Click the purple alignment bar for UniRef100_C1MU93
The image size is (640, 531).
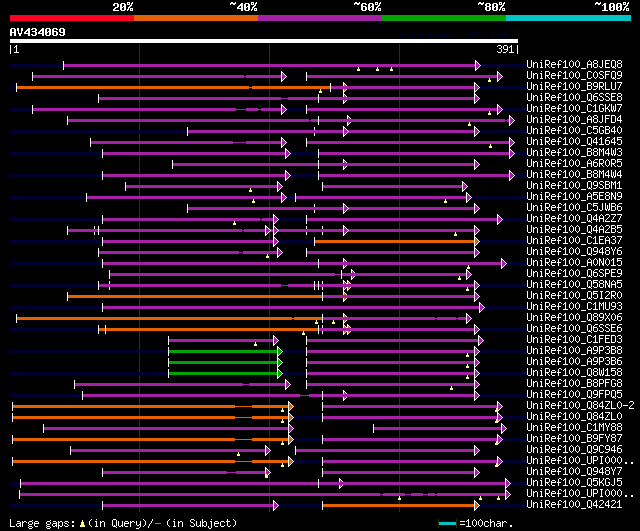[291, 307]
